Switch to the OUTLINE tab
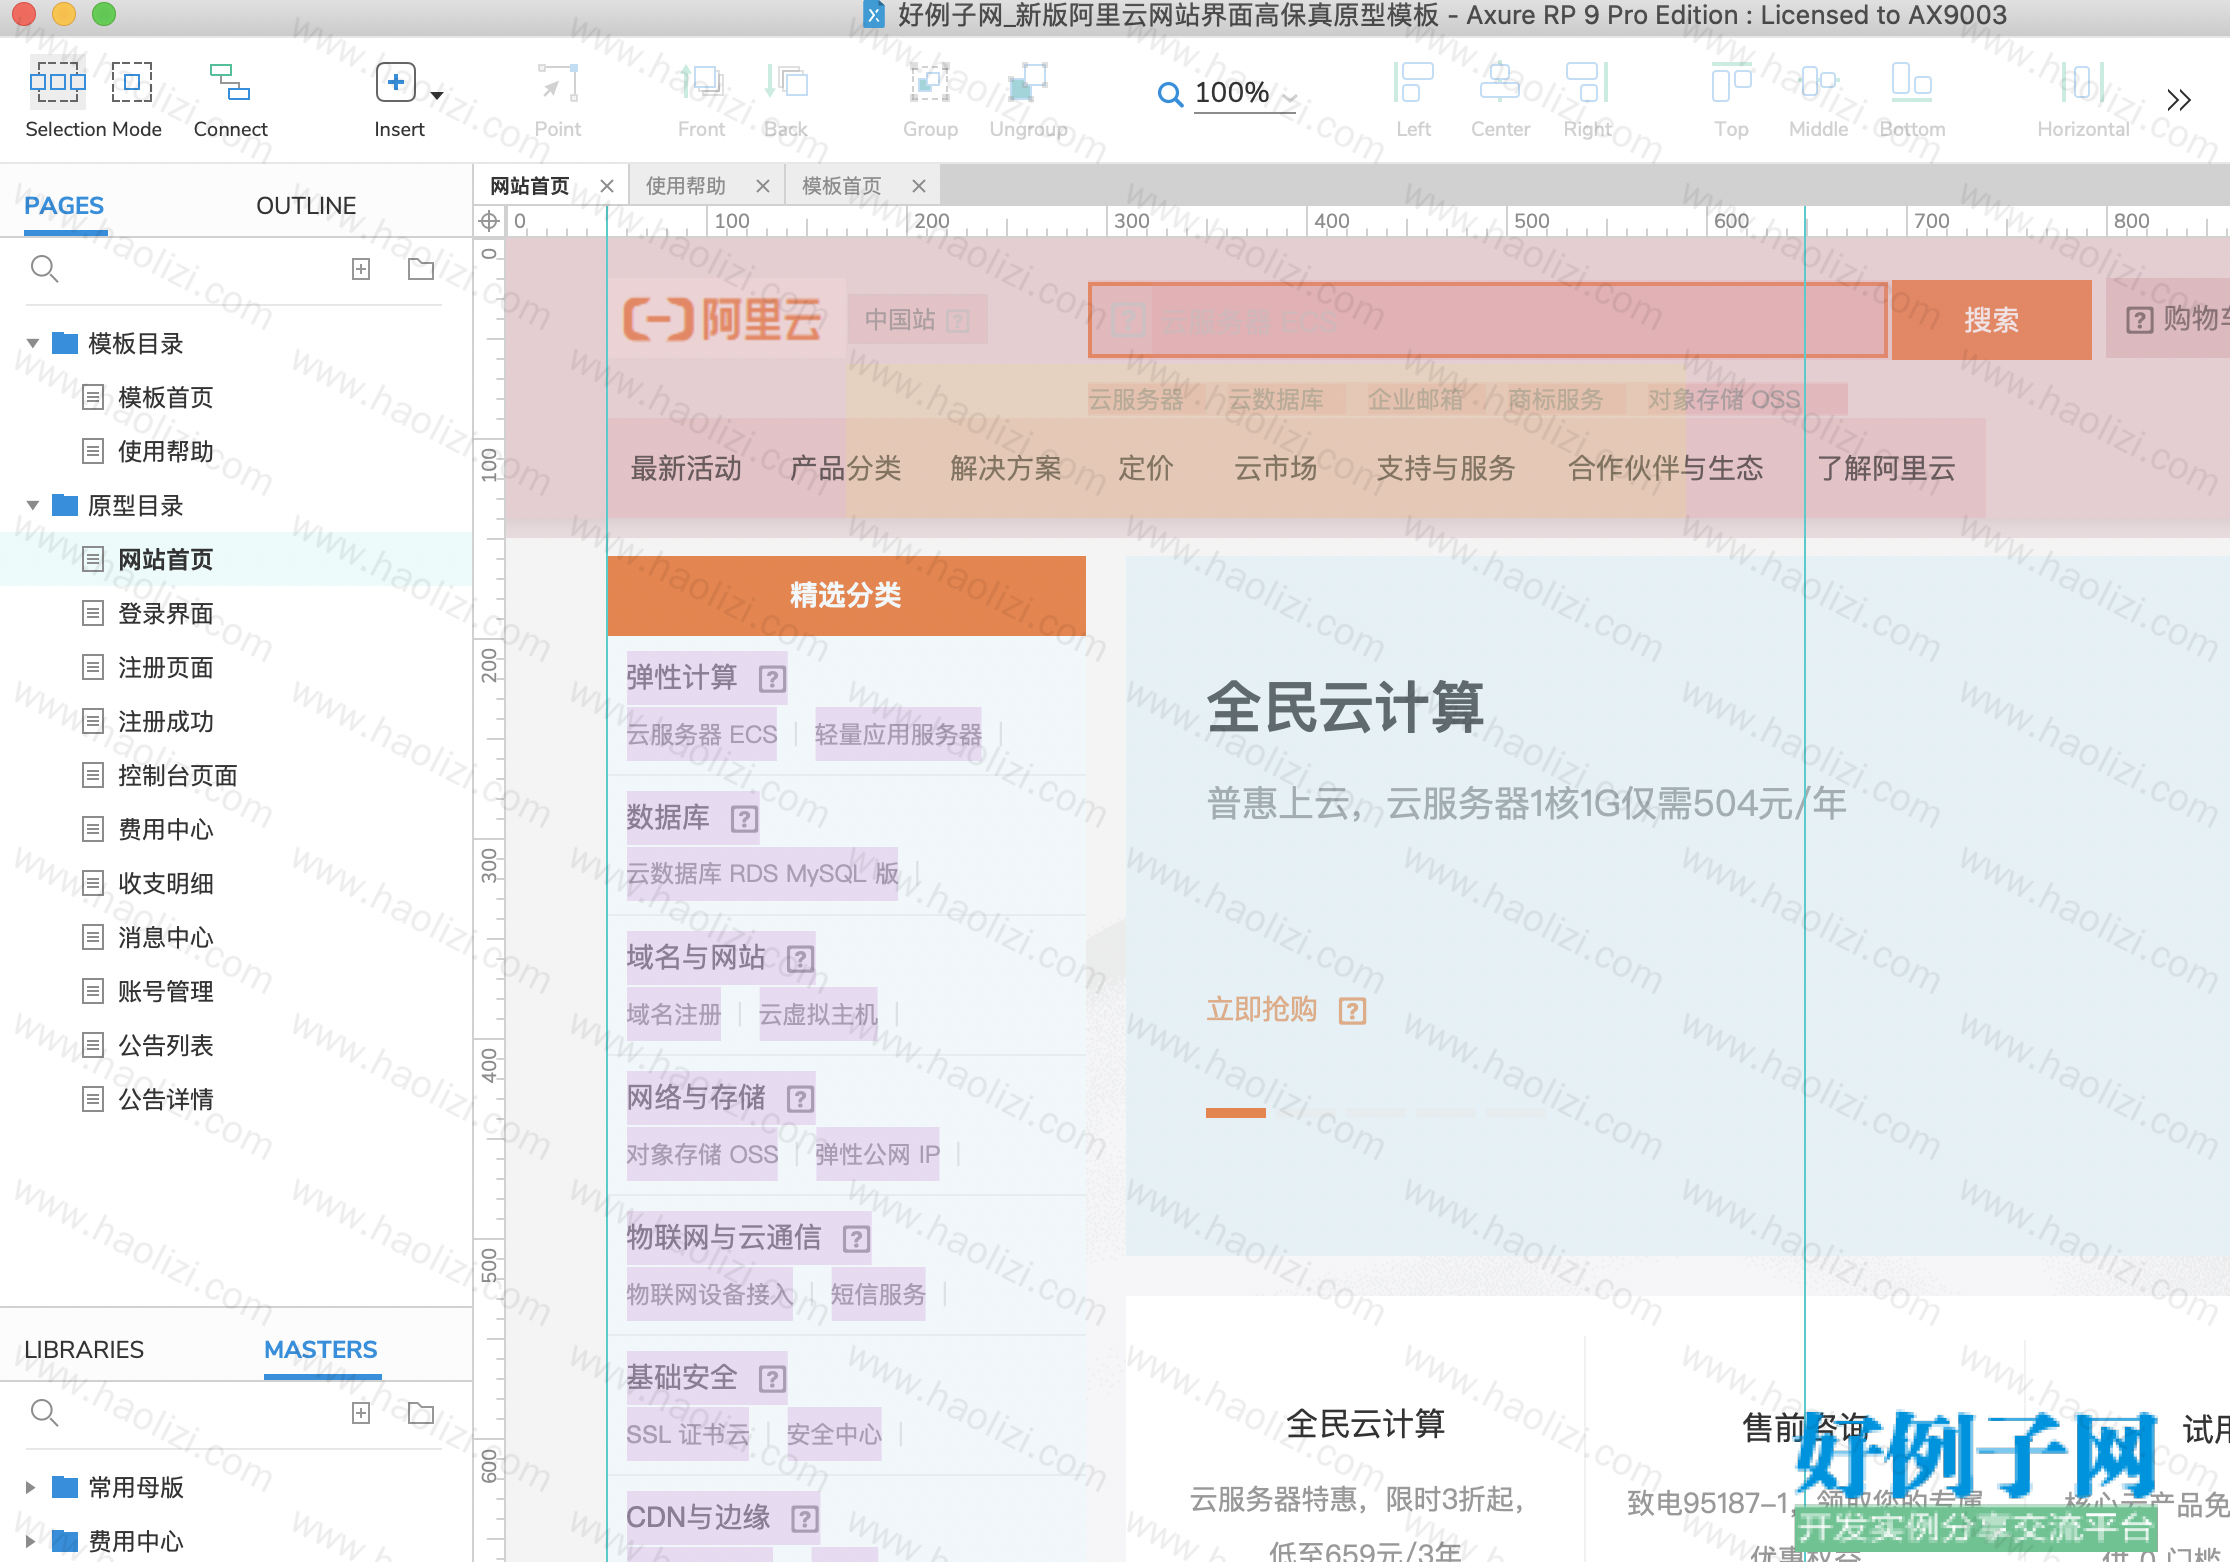This screenshot has height=1562, width=2230. tap(306, 206)
